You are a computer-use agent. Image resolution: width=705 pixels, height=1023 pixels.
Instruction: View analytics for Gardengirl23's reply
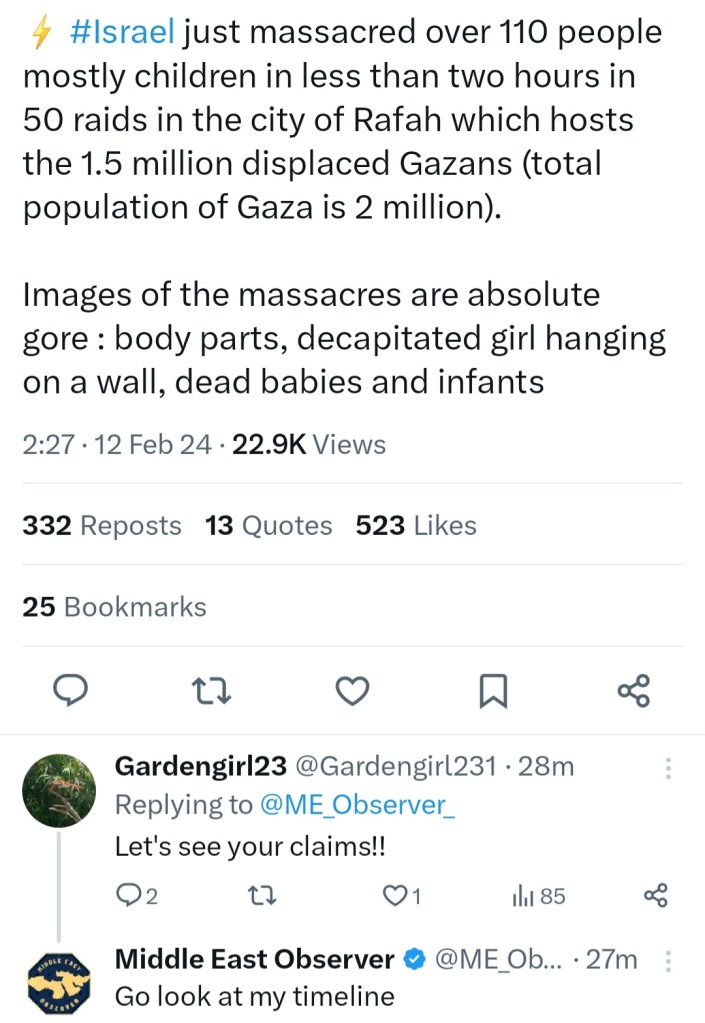point(538,896)
